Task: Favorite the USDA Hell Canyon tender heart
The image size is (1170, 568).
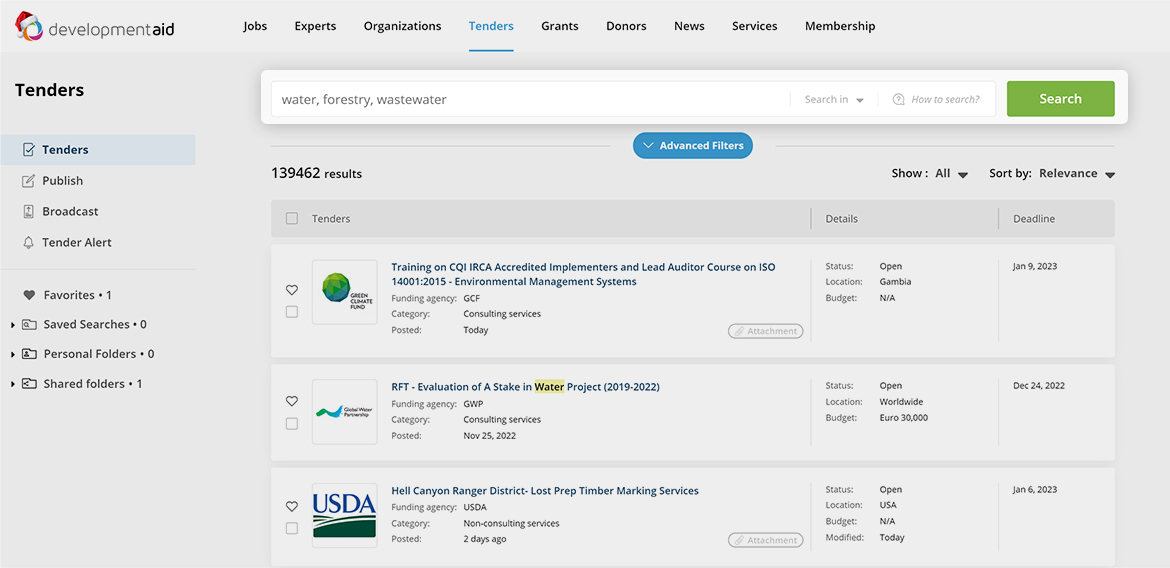Action: pos(292,506)
